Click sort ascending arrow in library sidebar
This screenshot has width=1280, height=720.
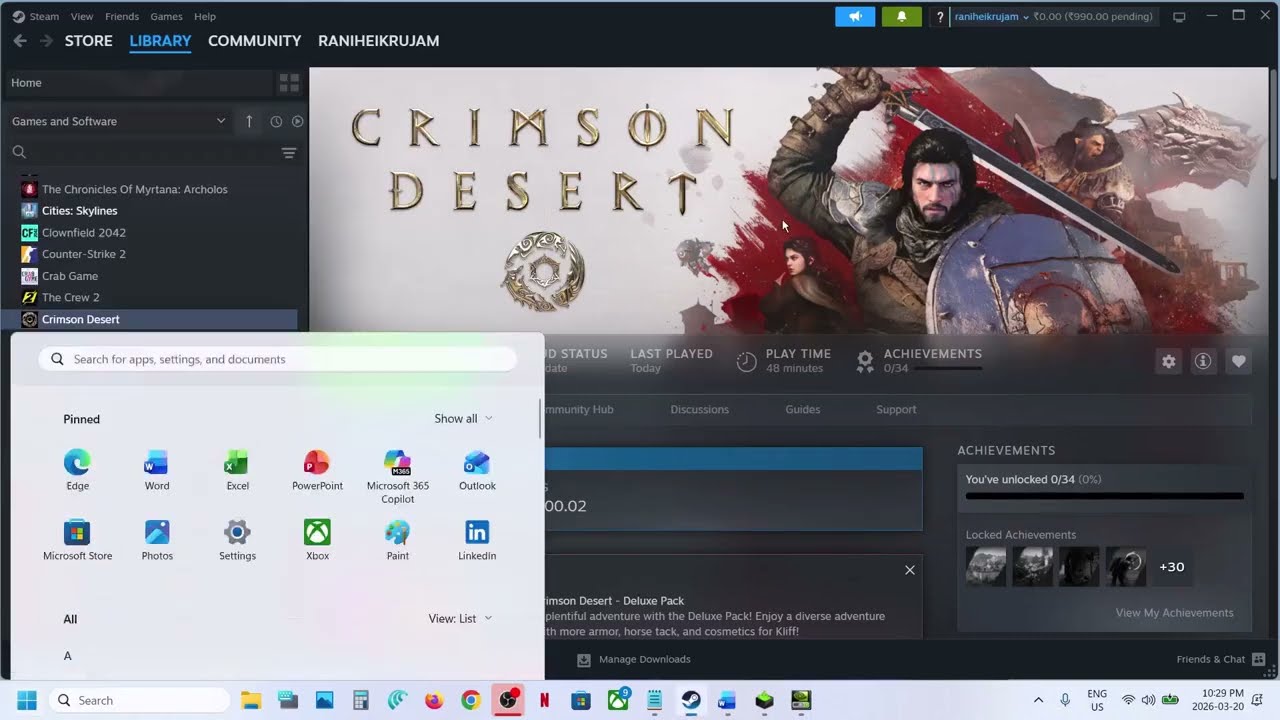[249, 121]
